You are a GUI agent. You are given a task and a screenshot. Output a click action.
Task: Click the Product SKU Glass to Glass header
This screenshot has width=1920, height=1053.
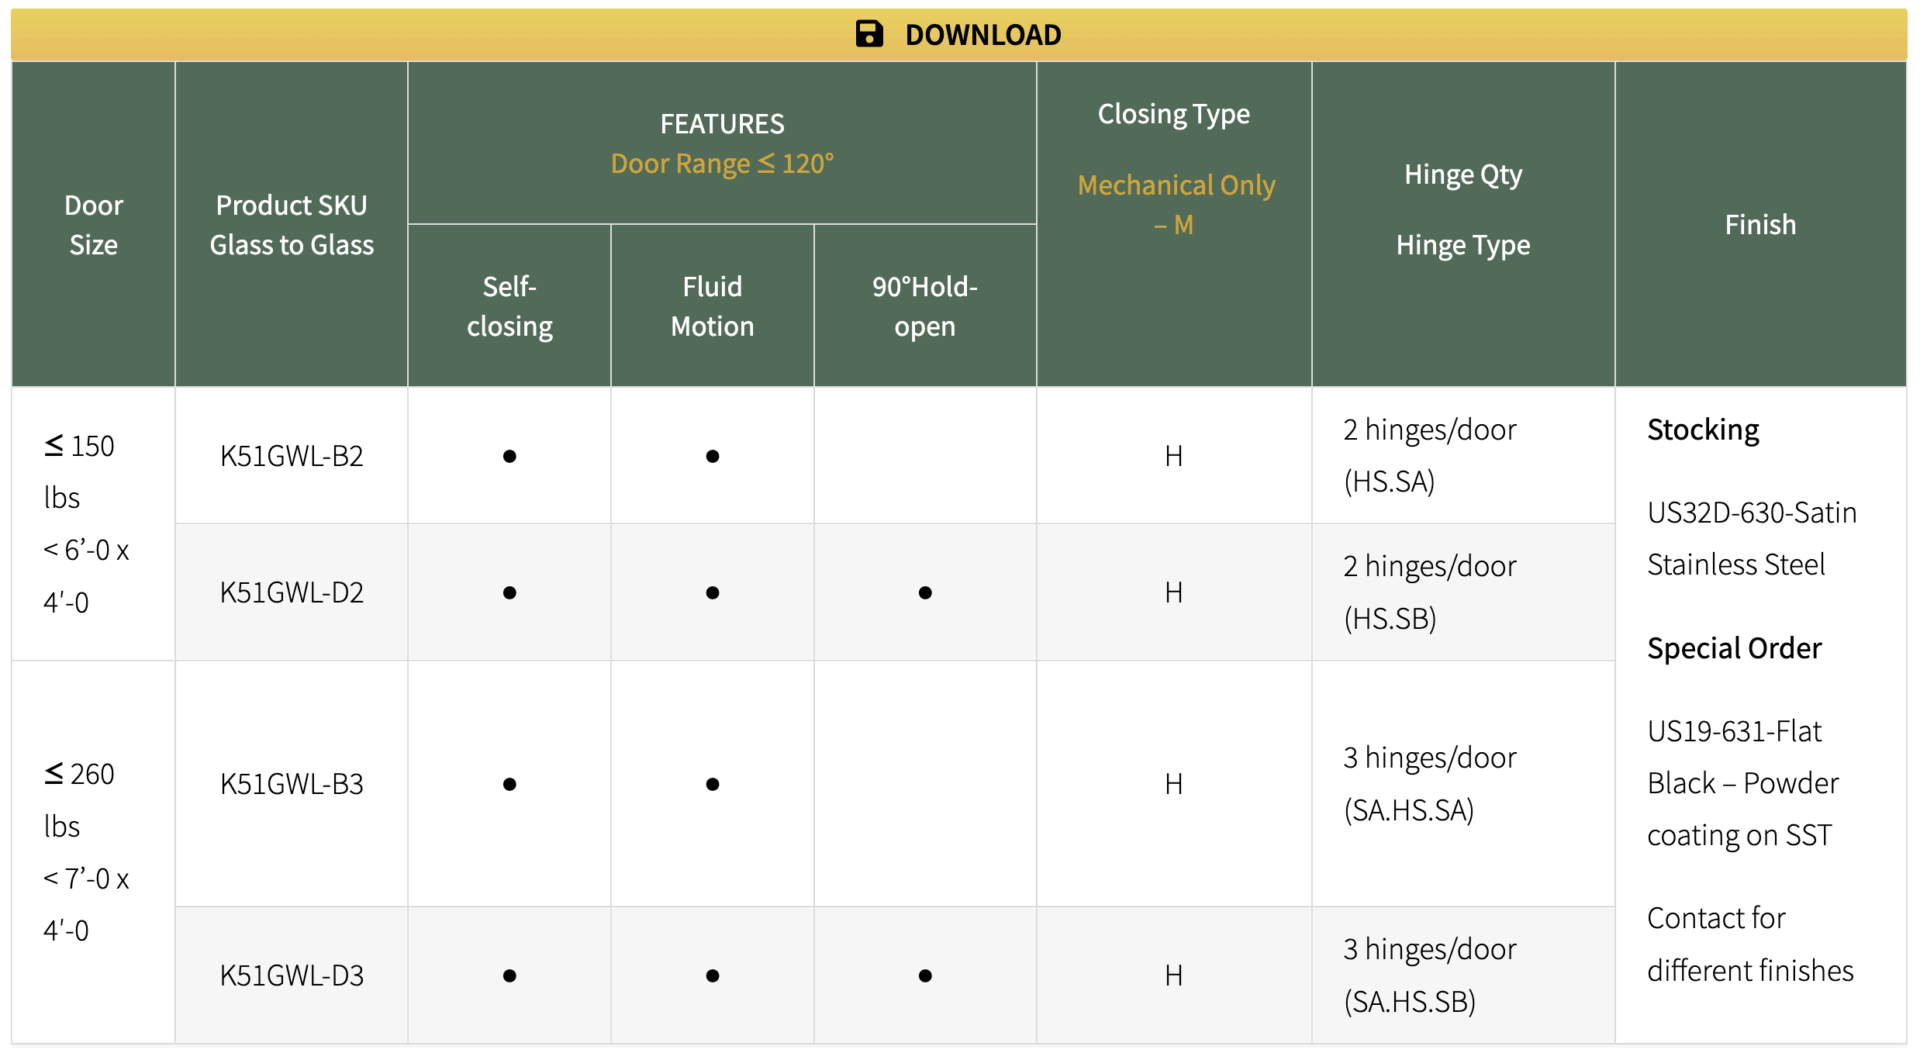[291, 225]
